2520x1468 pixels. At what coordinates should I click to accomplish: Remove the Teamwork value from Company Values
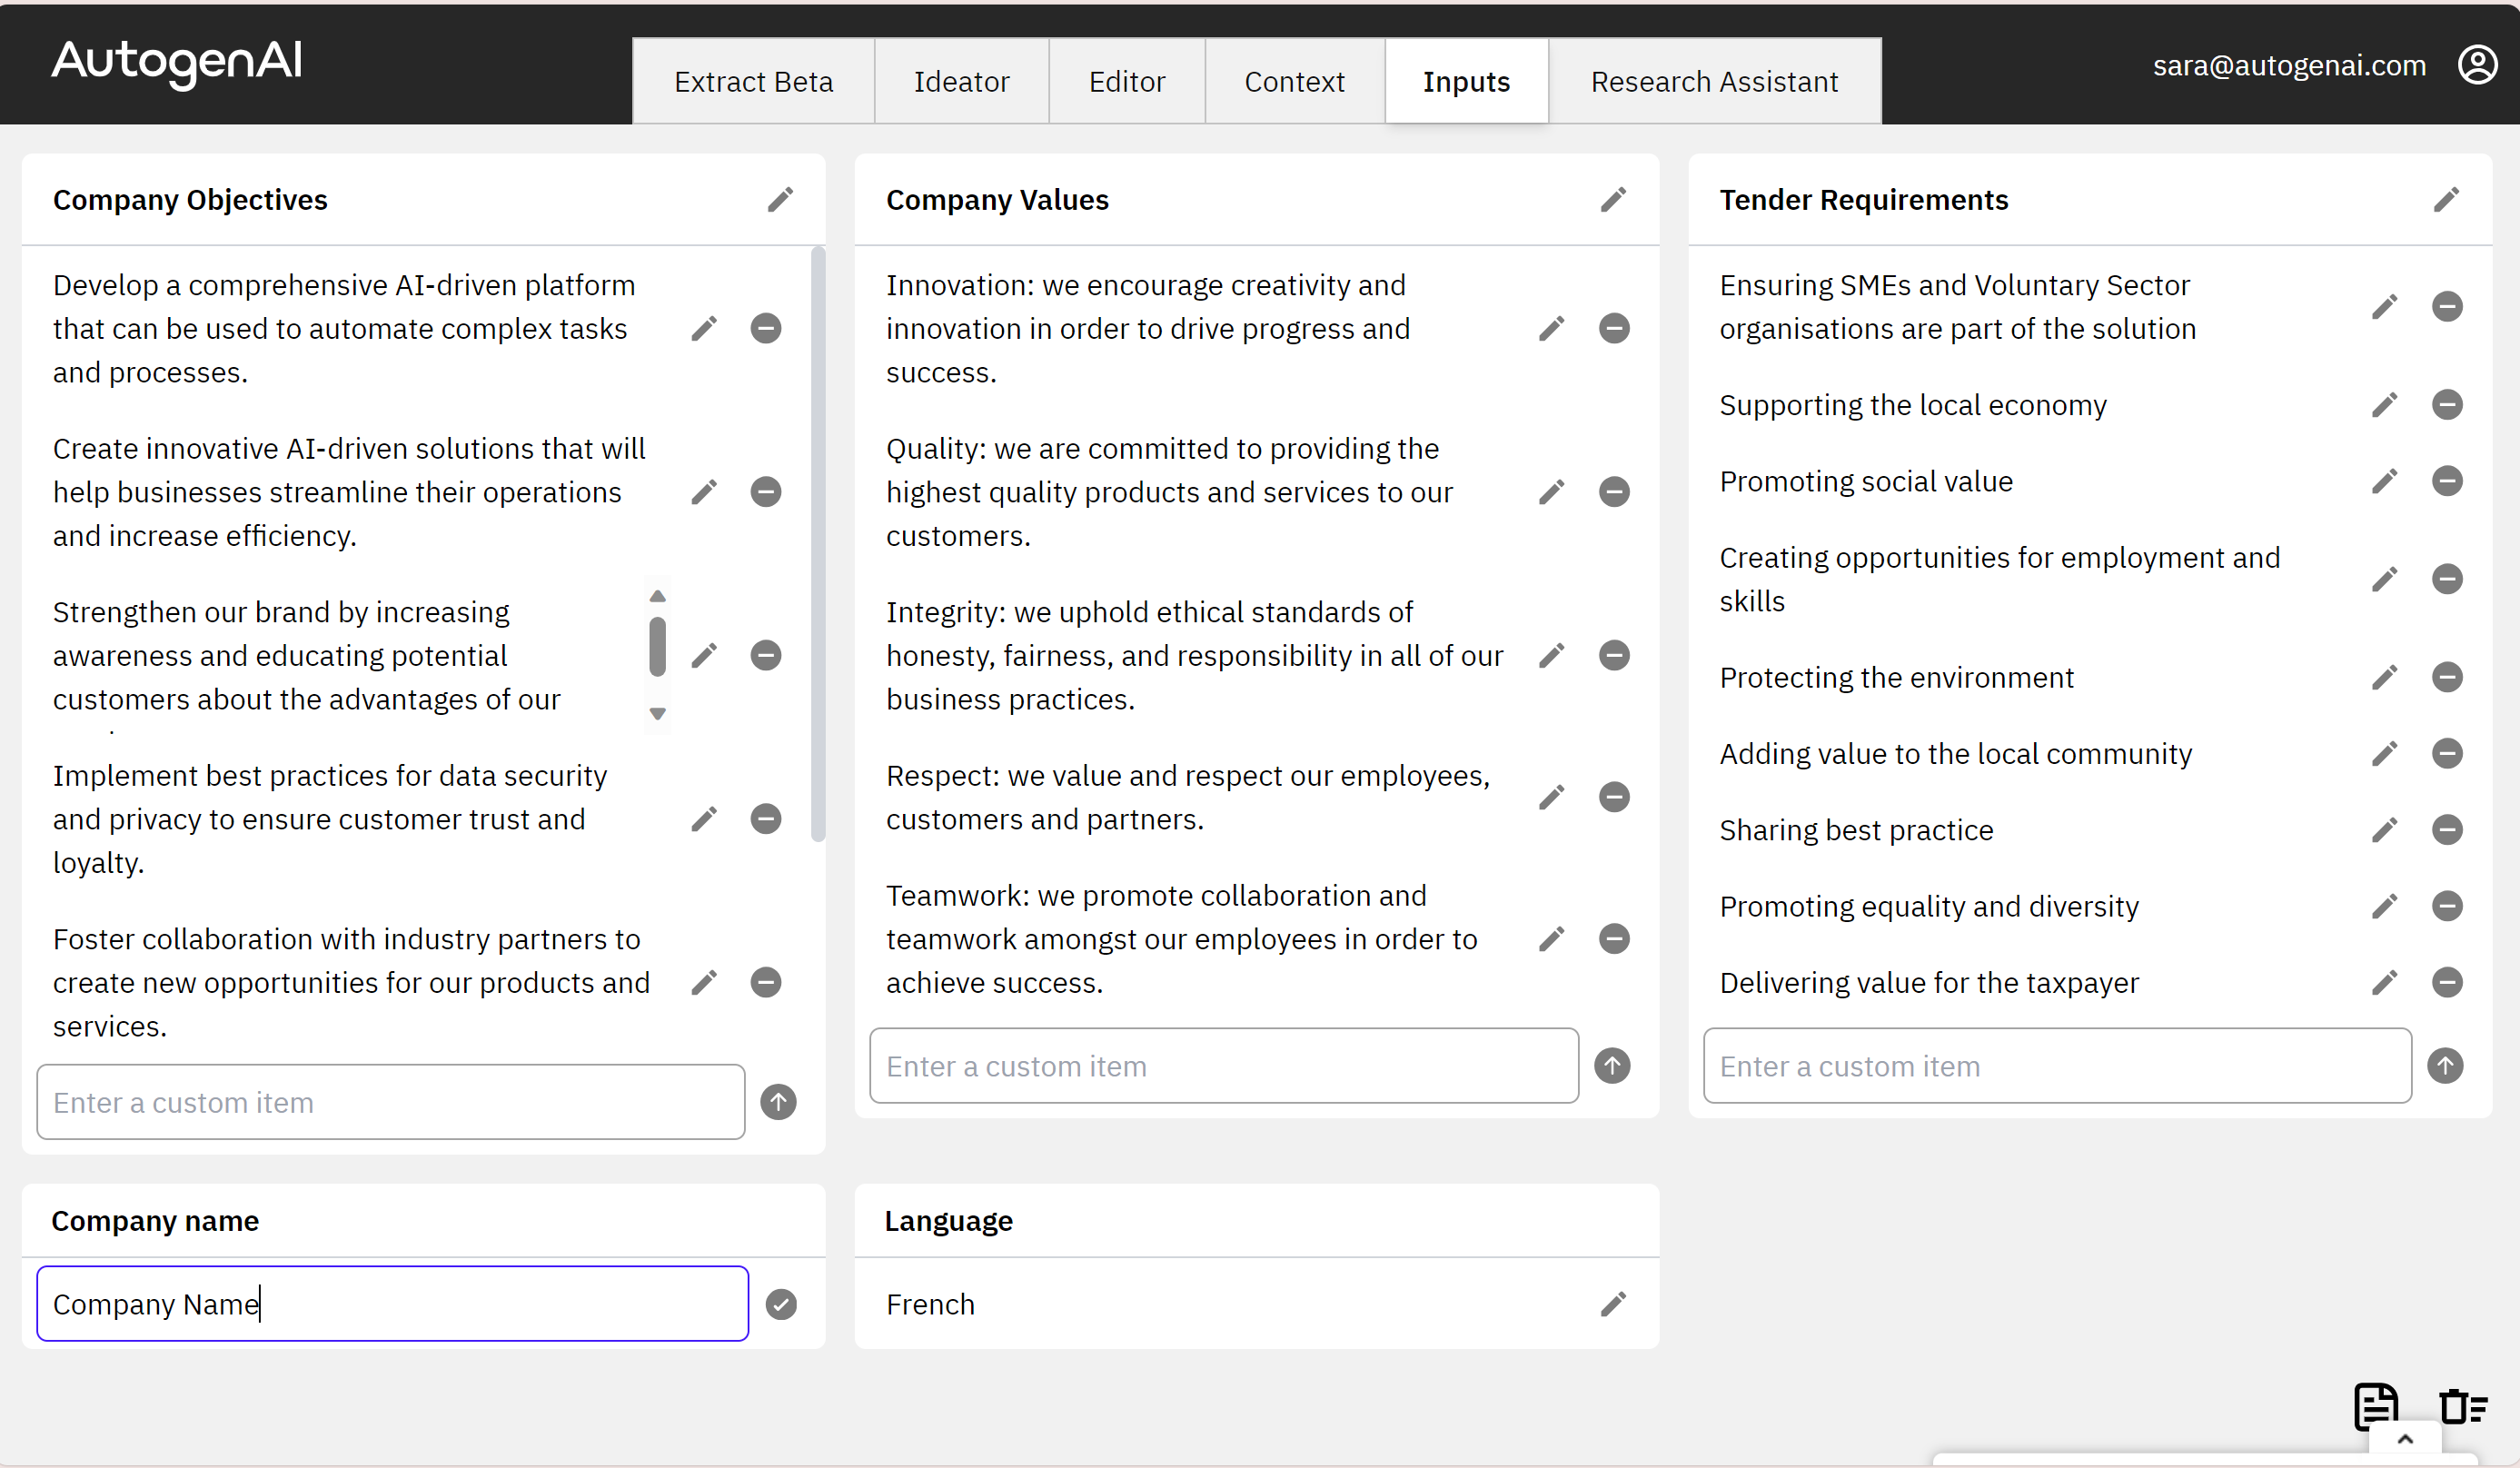tap(1613, 938)
